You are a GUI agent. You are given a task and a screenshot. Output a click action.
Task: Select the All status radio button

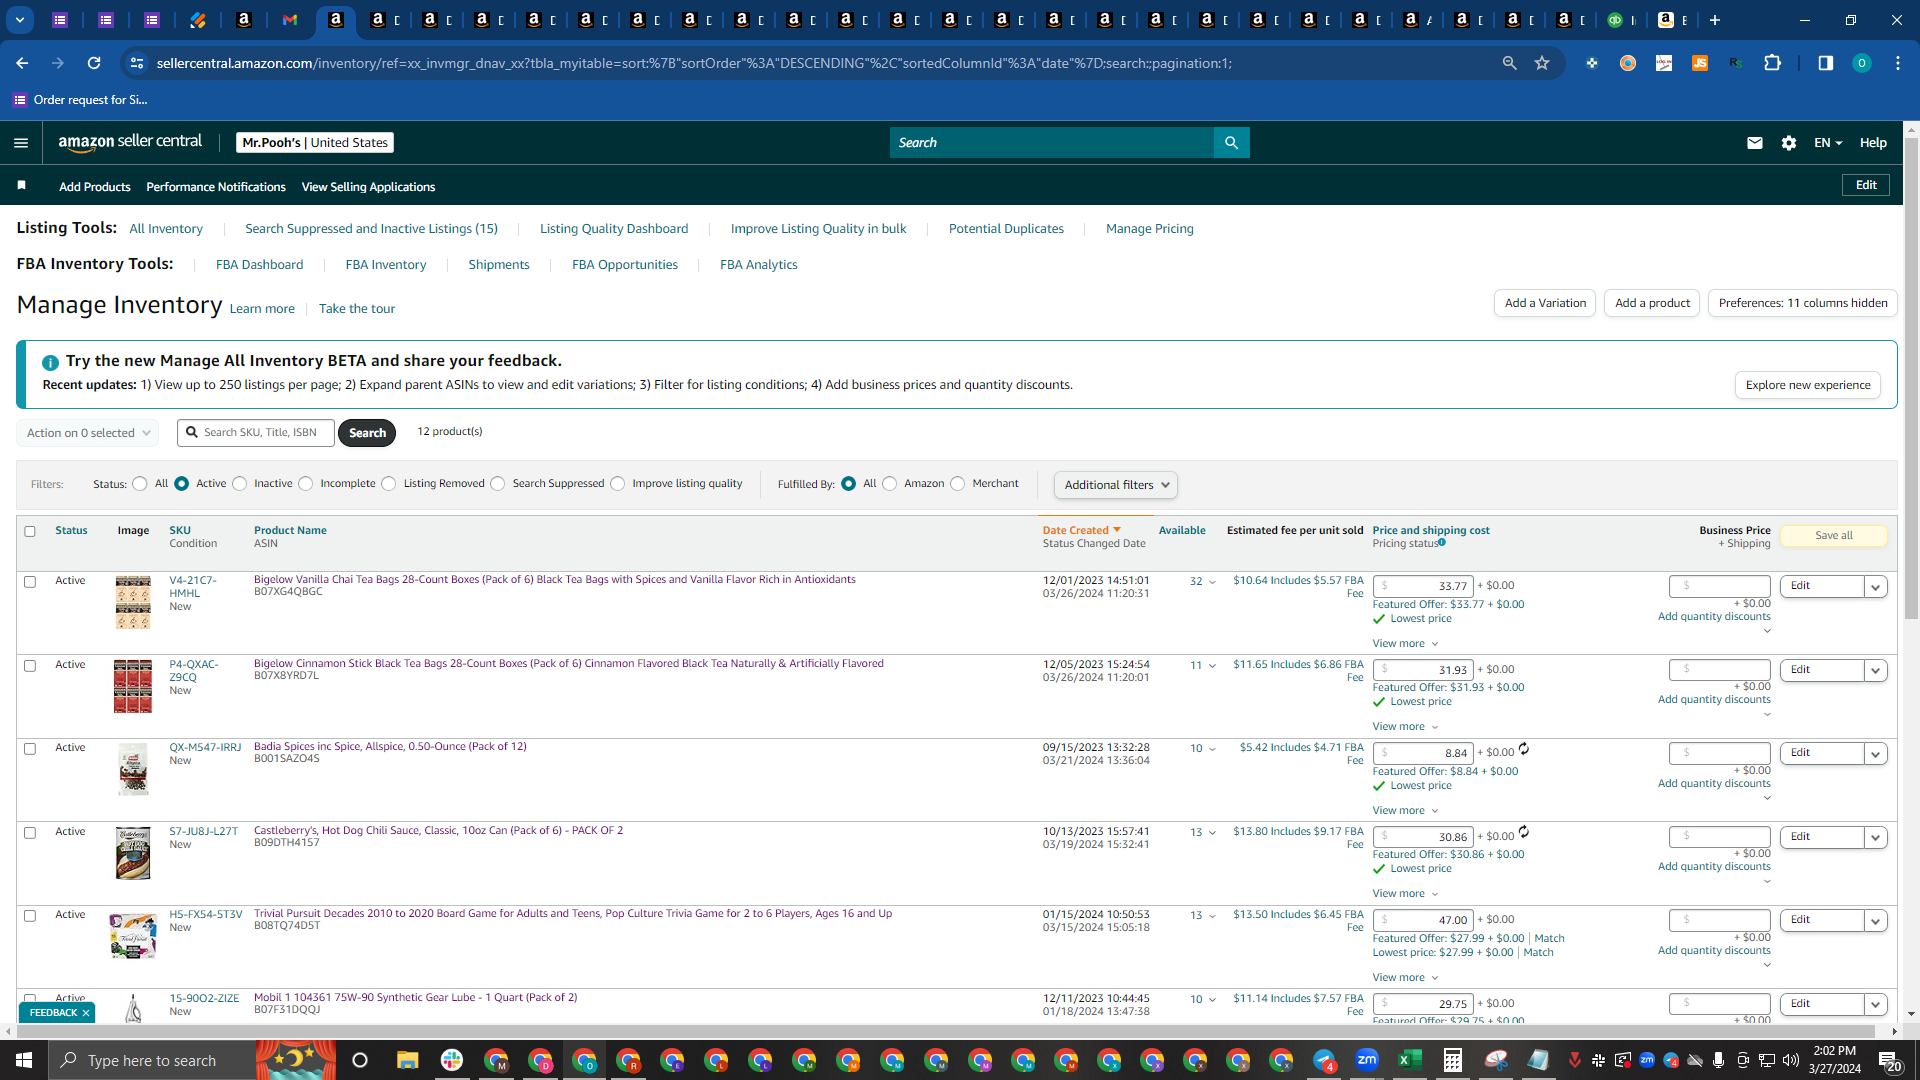click(140, 484)
